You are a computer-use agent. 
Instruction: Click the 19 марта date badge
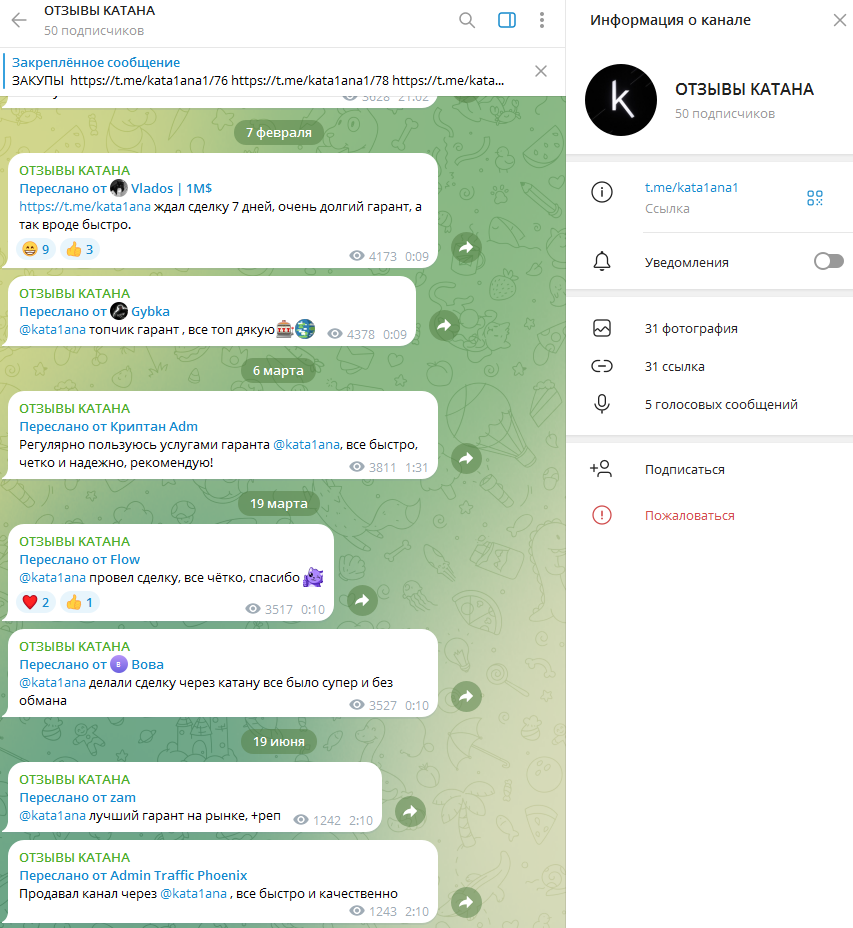279,504
